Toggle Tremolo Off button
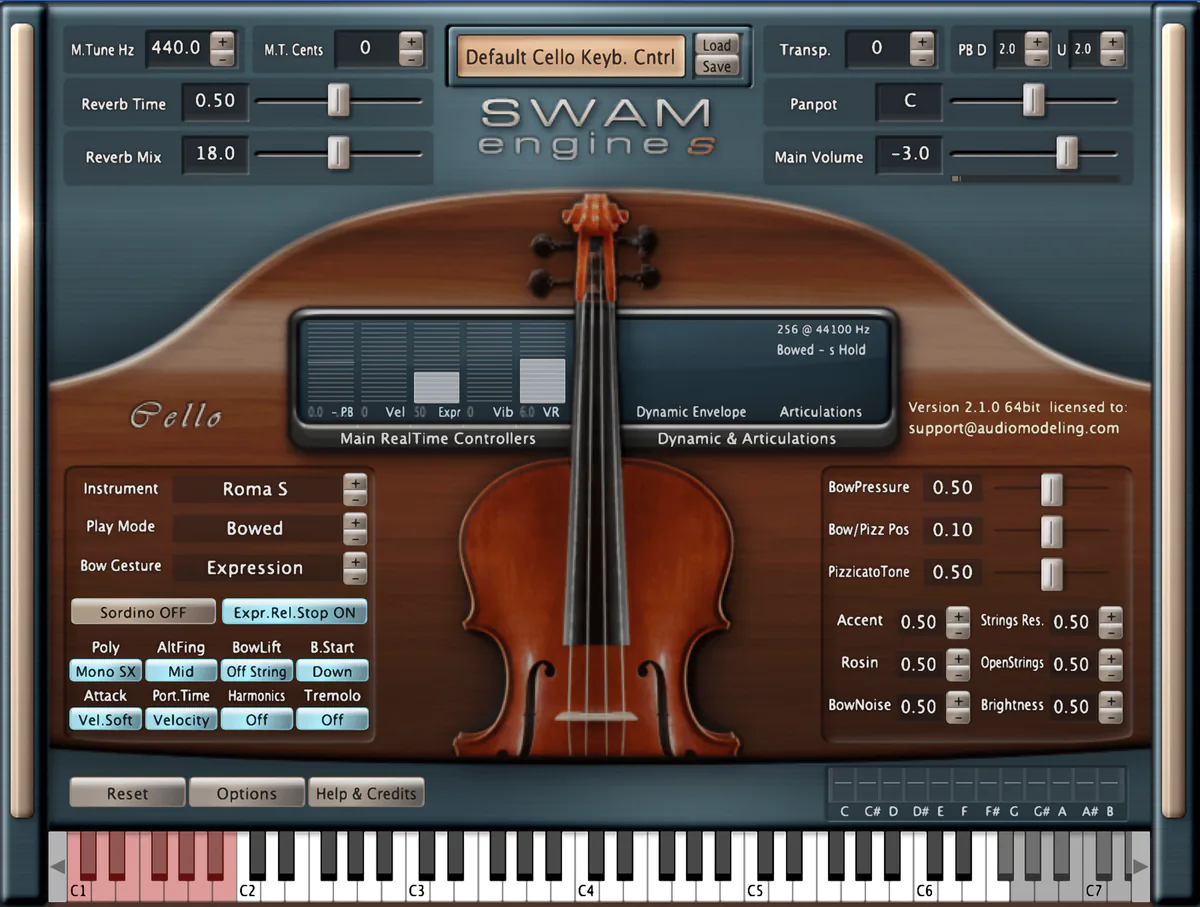This screenshot has height=907, width=1200. [x=332, y=719]
